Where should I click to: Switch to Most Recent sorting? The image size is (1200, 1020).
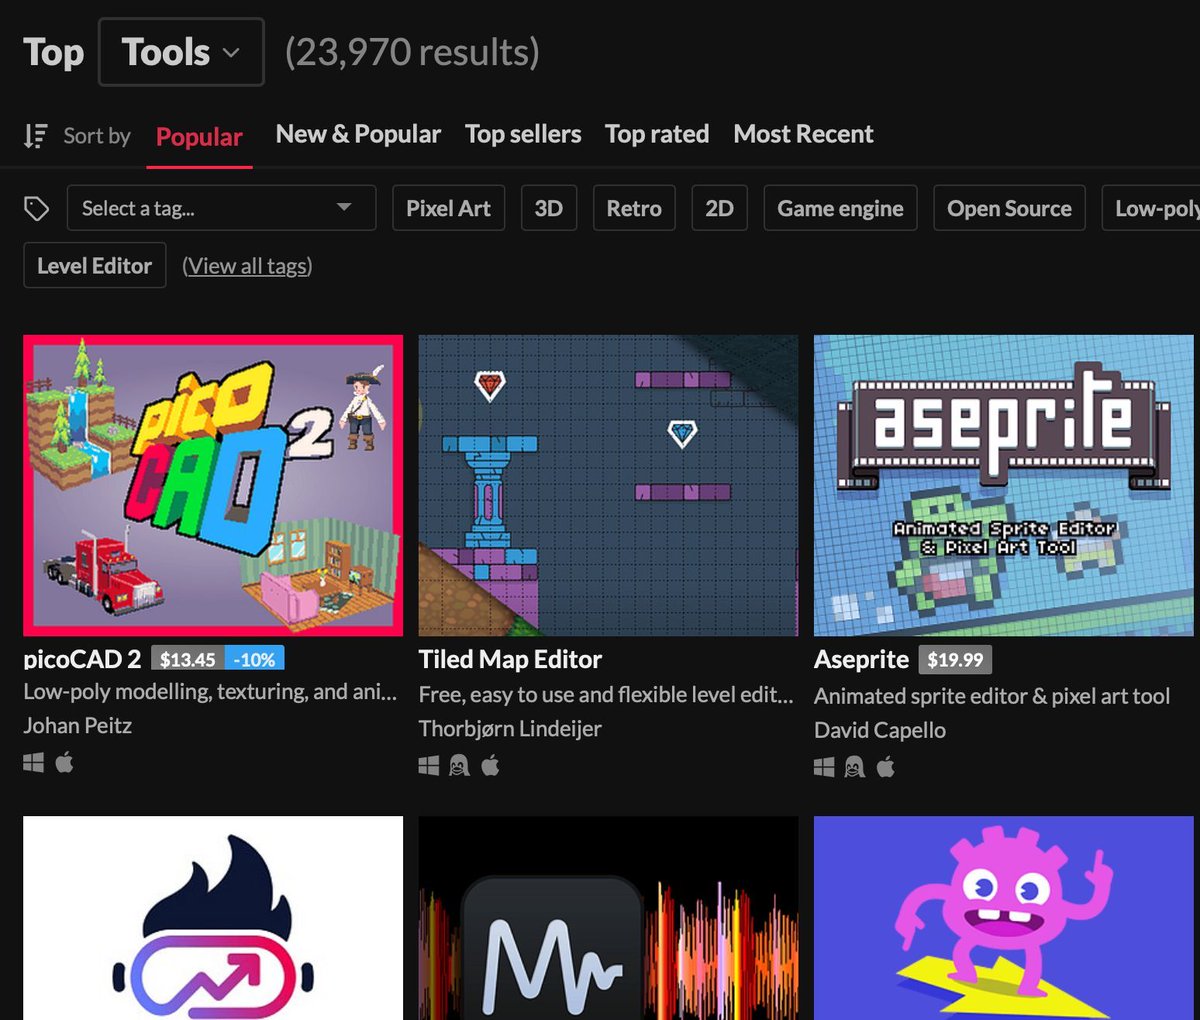(803, 134)
